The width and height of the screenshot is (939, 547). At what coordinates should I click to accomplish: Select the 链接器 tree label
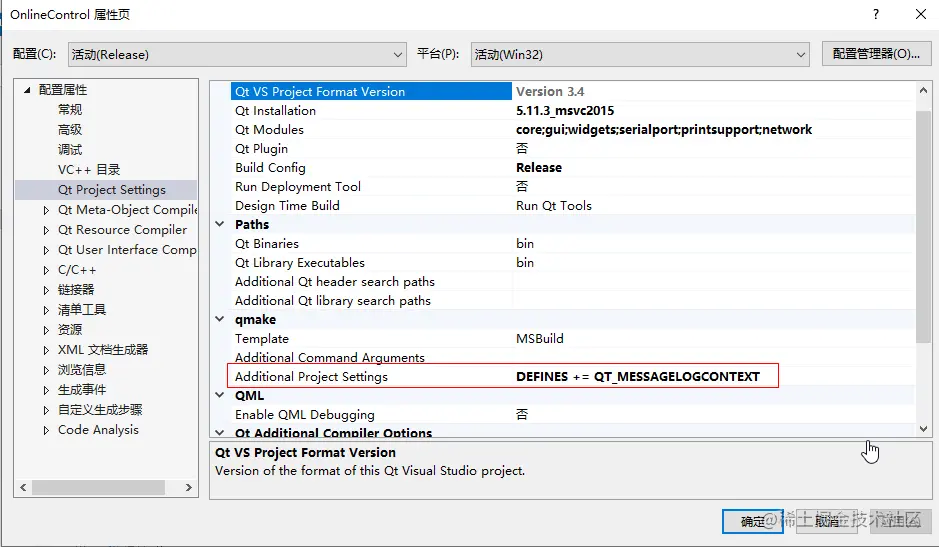coord(76,290)
